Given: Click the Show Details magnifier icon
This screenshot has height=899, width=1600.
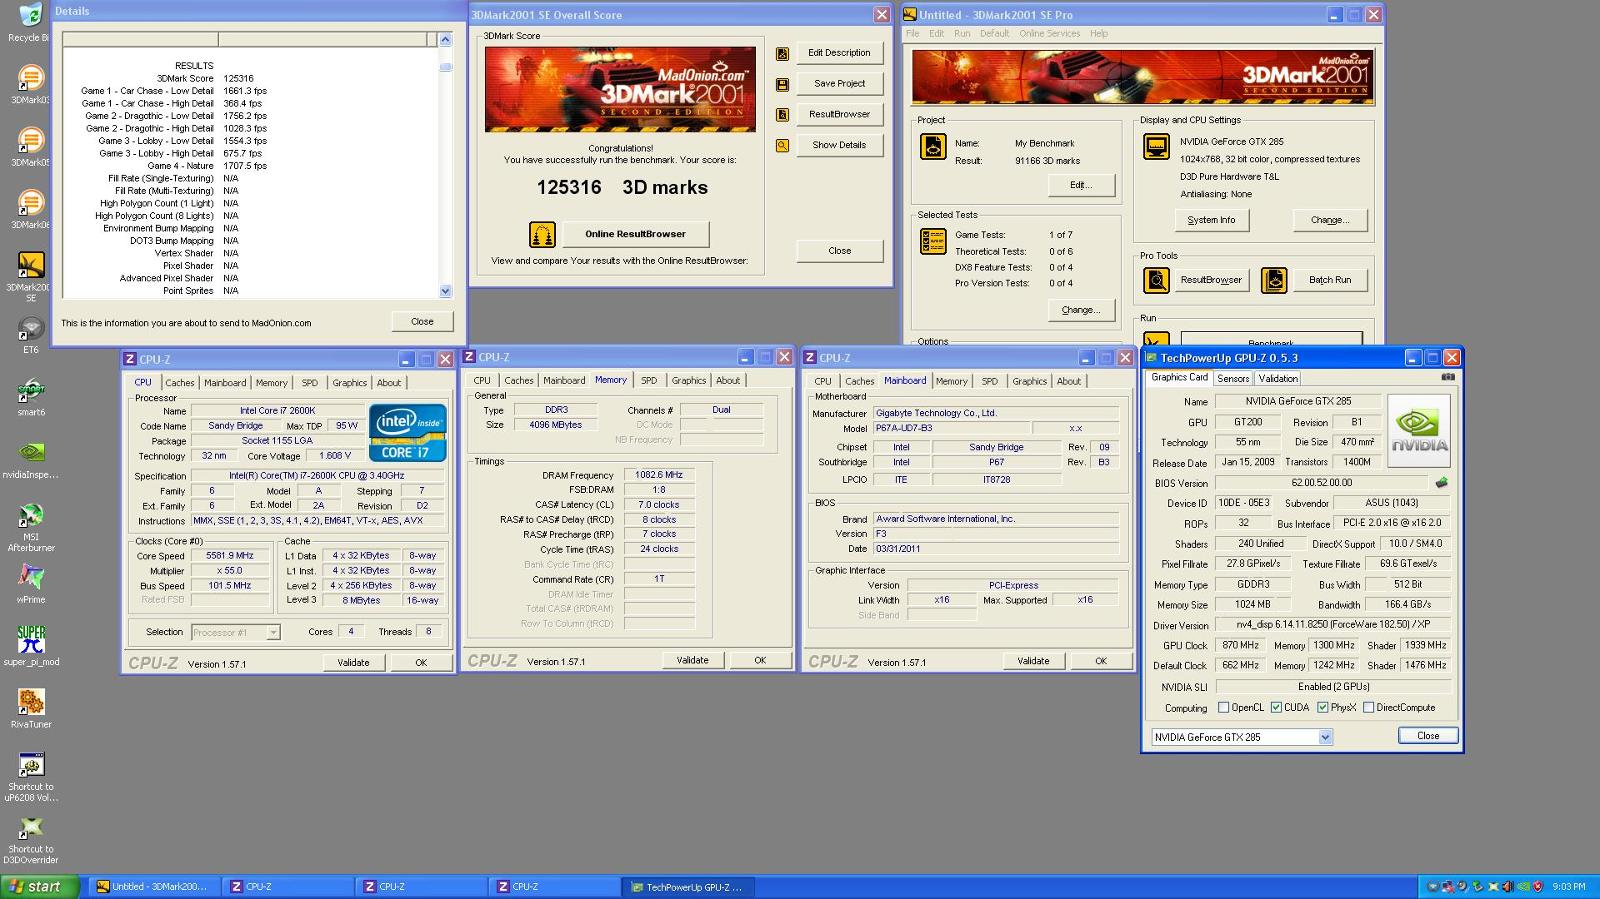Looking at the screenshot, I should coord(782,146).
